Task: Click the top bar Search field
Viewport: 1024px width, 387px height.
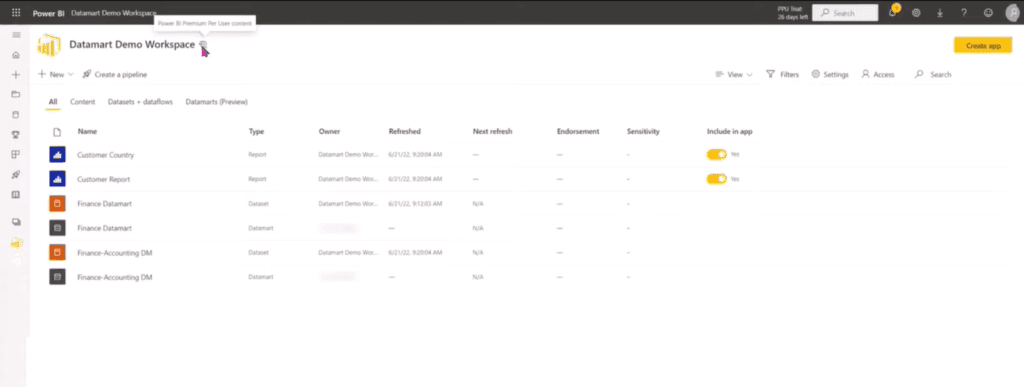Action: (845, 13)
